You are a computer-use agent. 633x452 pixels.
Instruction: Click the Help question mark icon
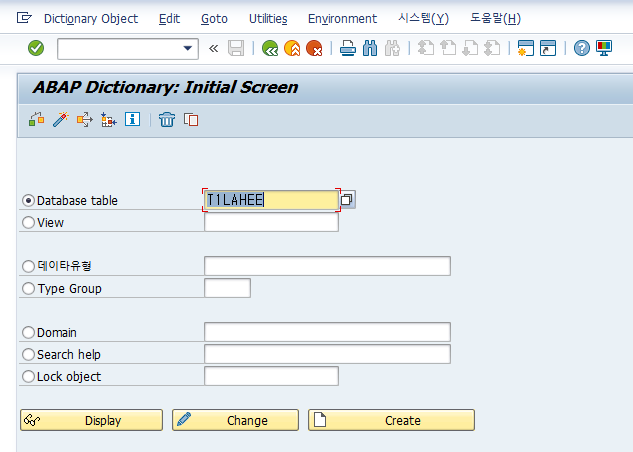(x=582, y=48)
